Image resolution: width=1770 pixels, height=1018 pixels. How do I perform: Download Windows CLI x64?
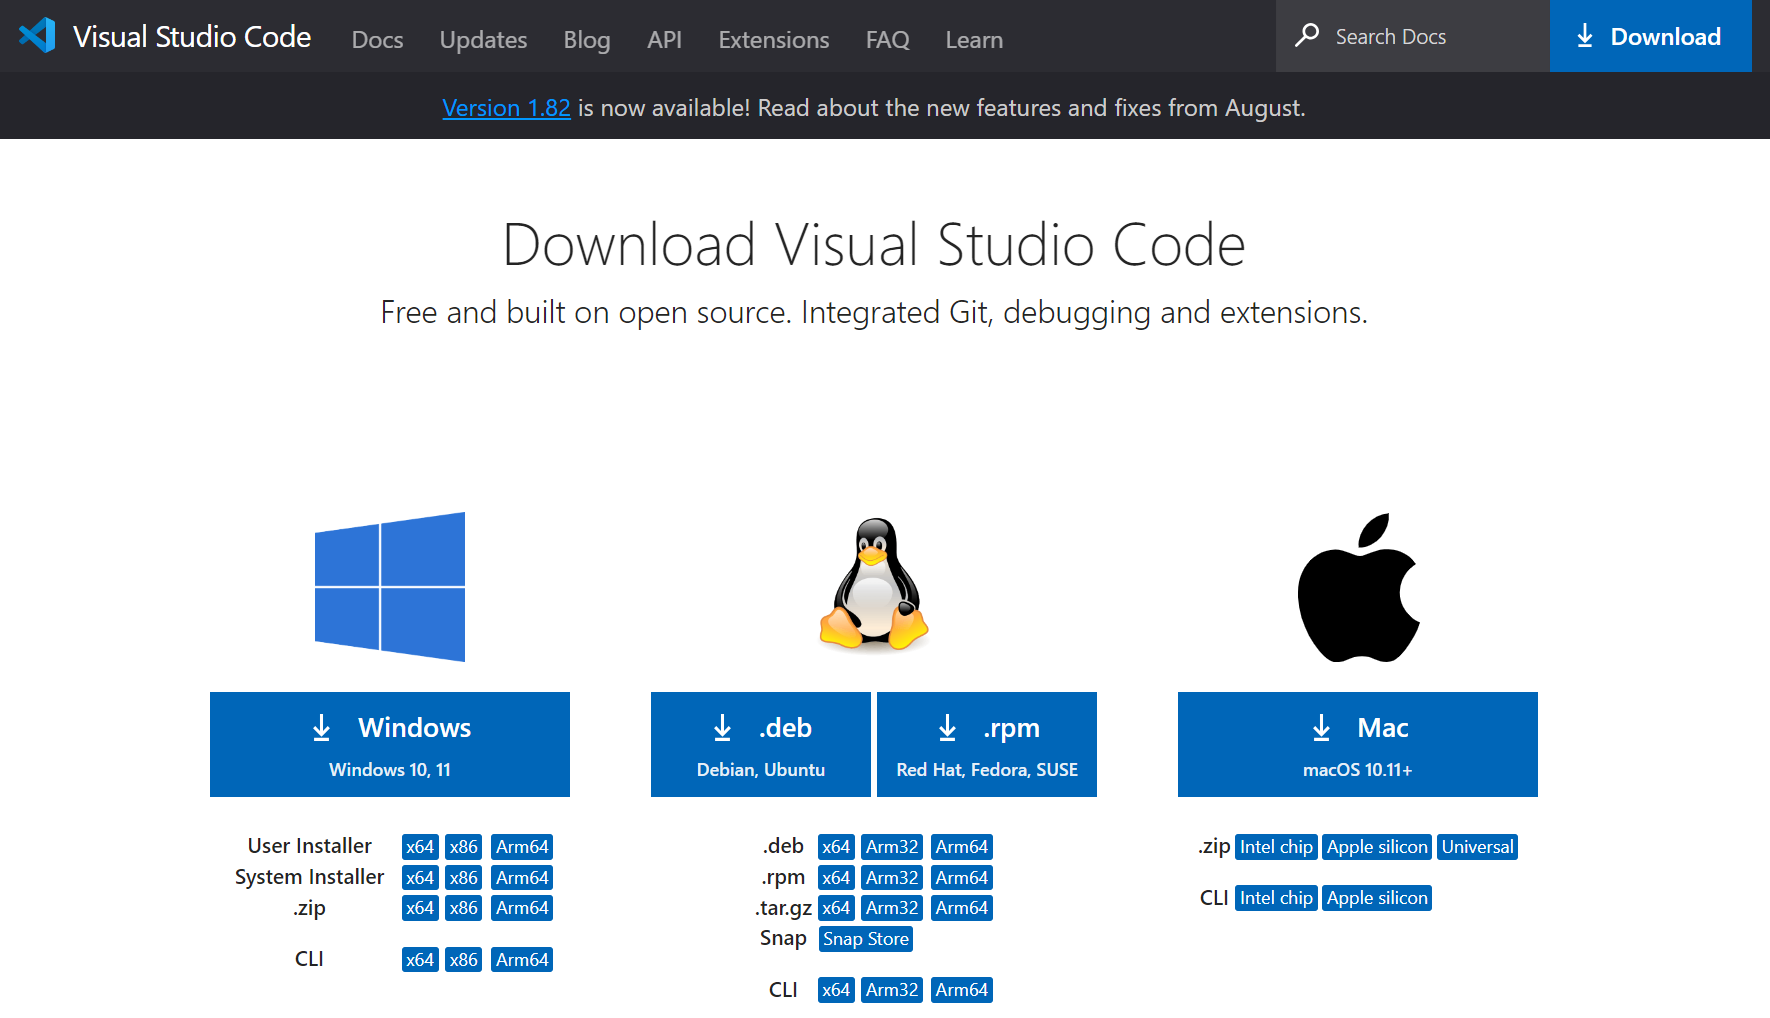coord(420,960)
